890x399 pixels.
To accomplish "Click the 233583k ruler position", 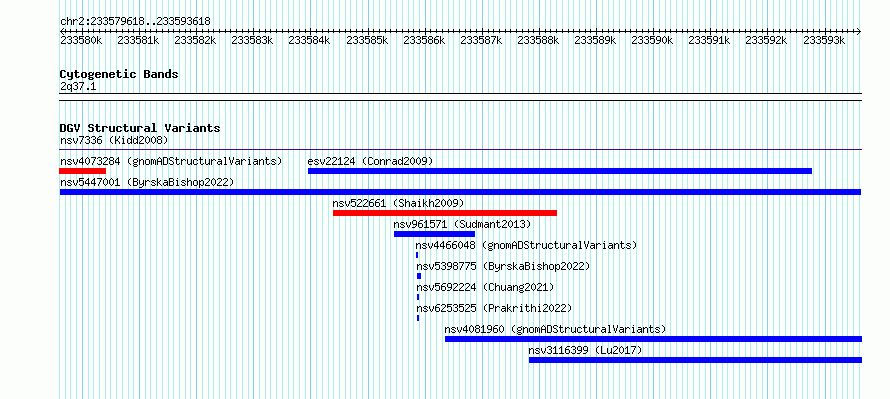I will click(253, 40).
